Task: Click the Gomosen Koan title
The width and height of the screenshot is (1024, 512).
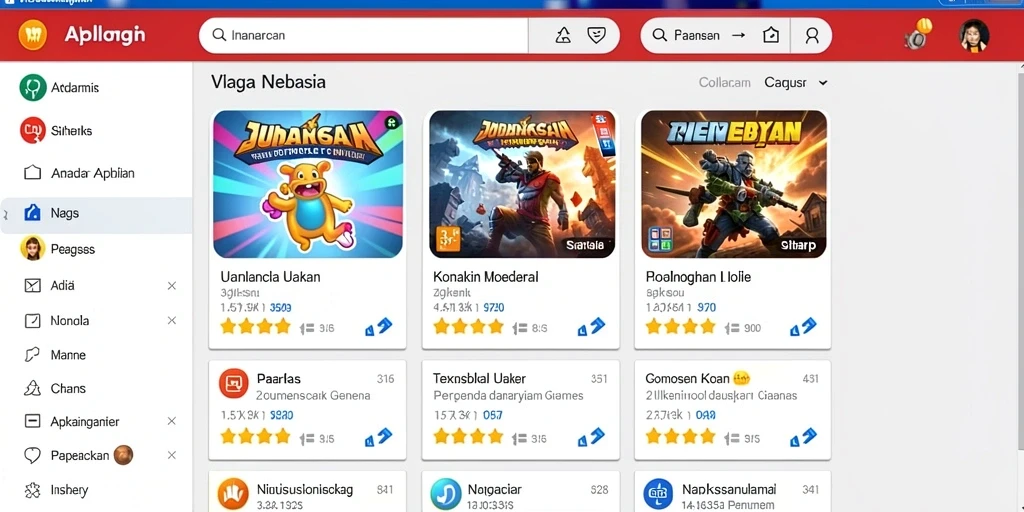Action: click(688, 378)
